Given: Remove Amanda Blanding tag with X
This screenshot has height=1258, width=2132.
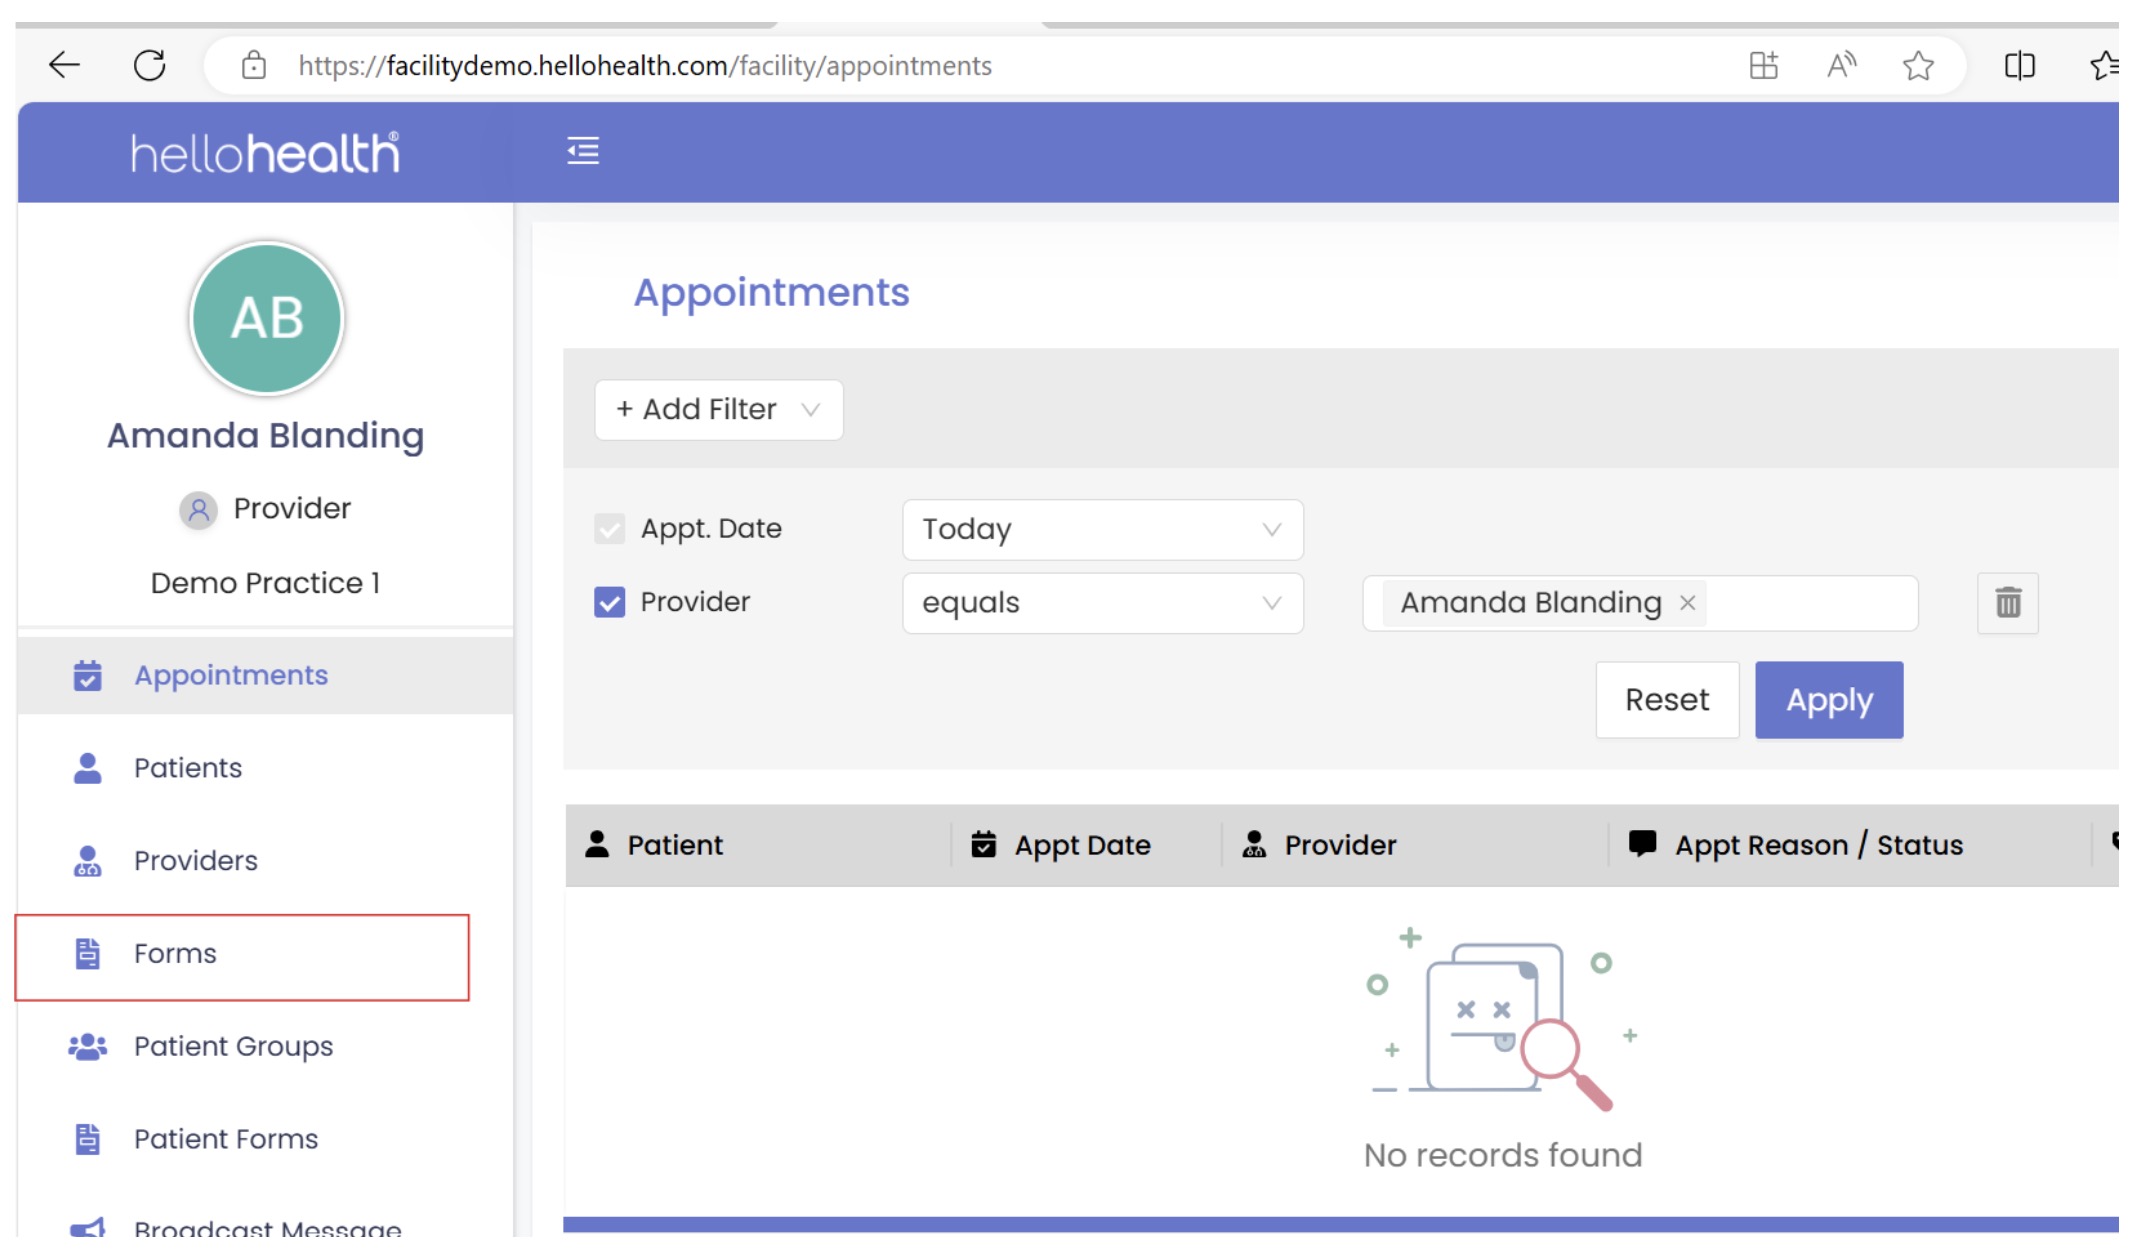Looking at the screenshot, I should point(1688,603).
